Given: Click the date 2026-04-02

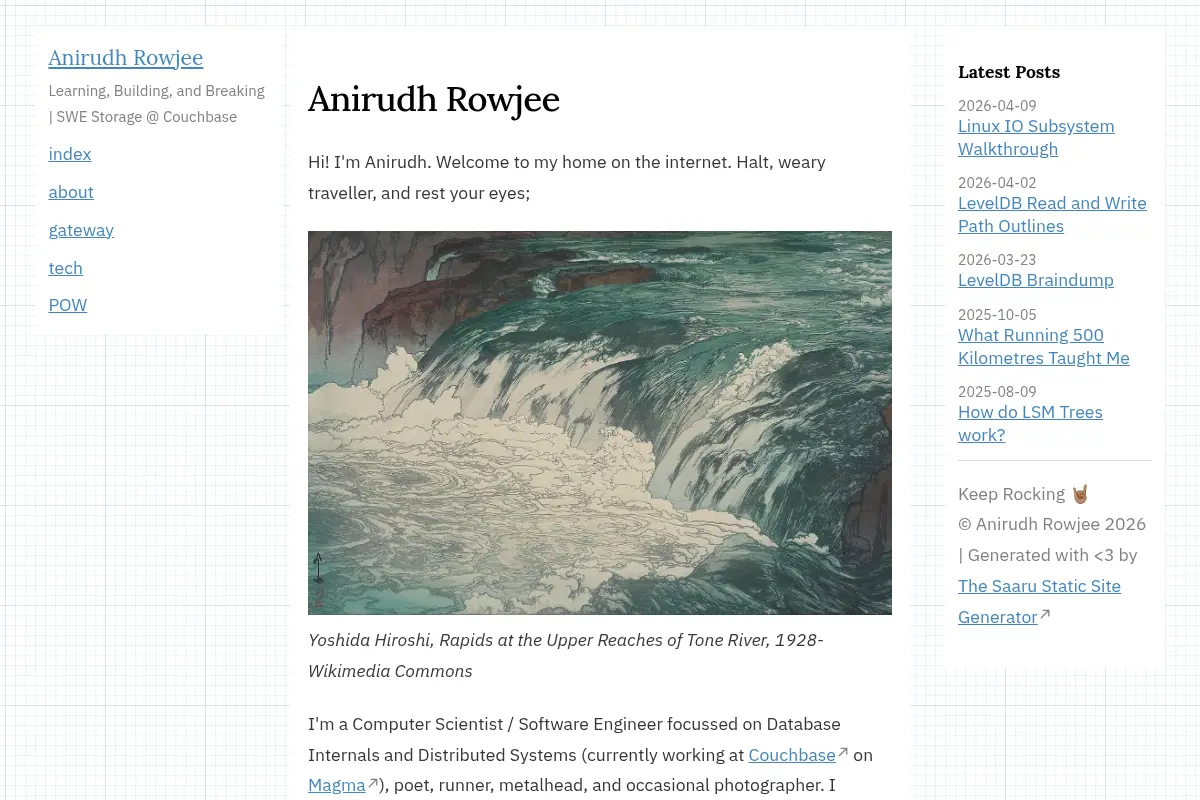Looking at the screenshot, I should (x=997, y=183).
